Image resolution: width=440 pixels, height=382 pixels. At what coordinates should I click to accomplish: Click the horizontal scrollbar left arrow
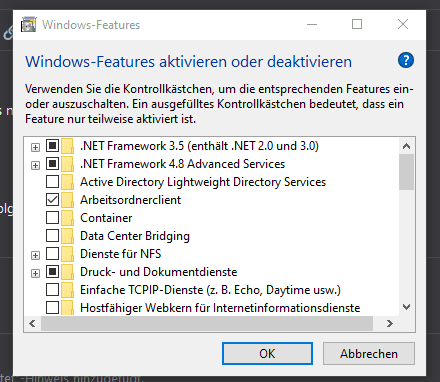tap(32, 323)
